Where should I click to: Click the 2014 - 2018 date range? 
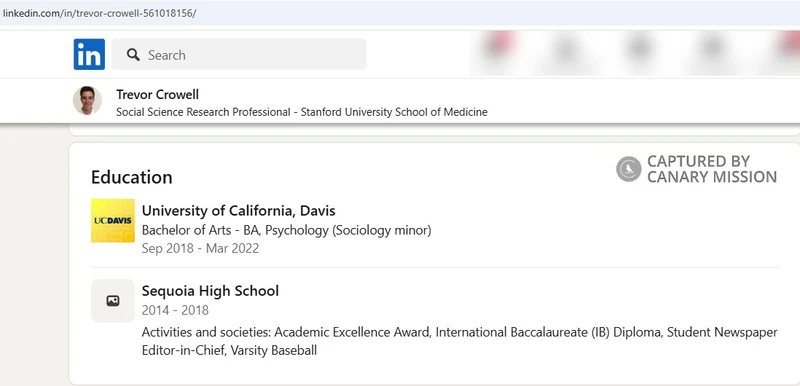click(x=175, y=310)
